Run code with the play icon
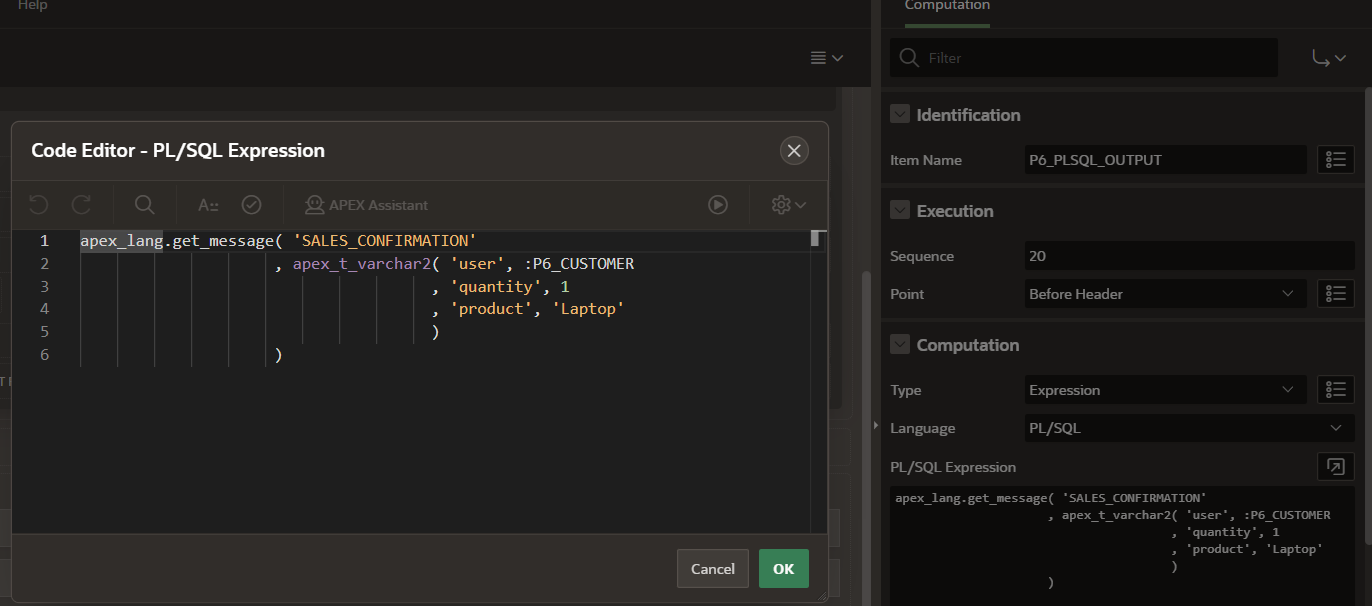 coord(718,205)
